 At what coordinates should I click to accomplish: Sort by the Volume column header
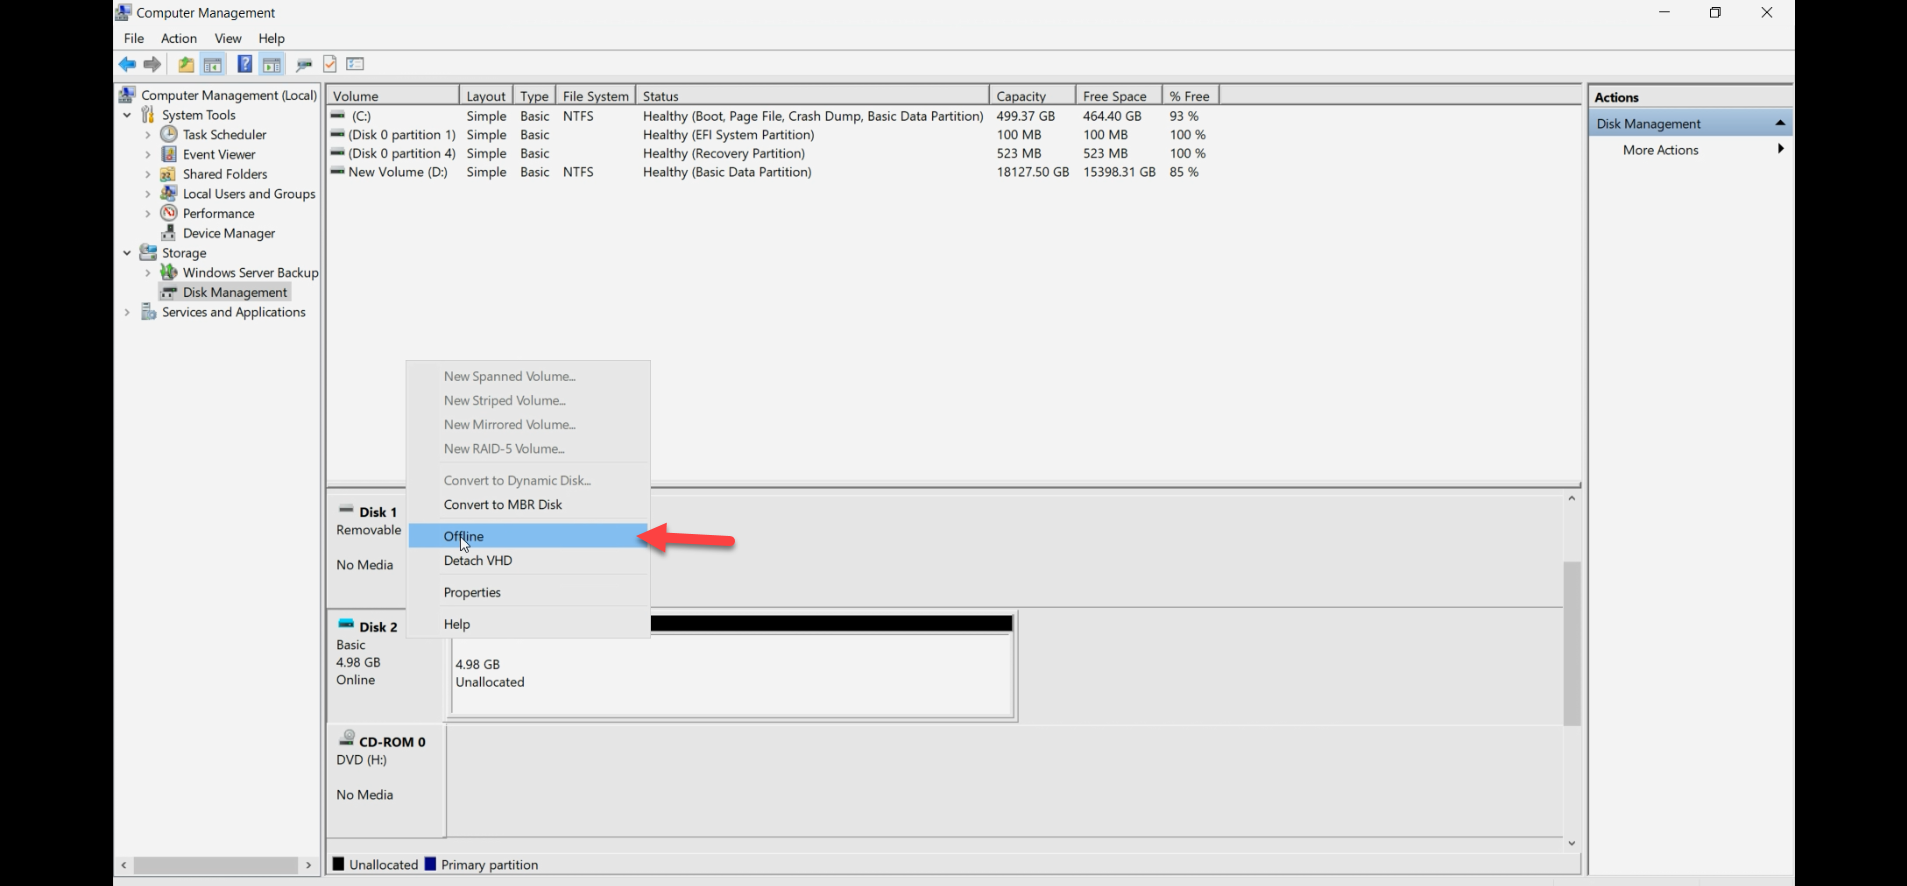(393, 96)
